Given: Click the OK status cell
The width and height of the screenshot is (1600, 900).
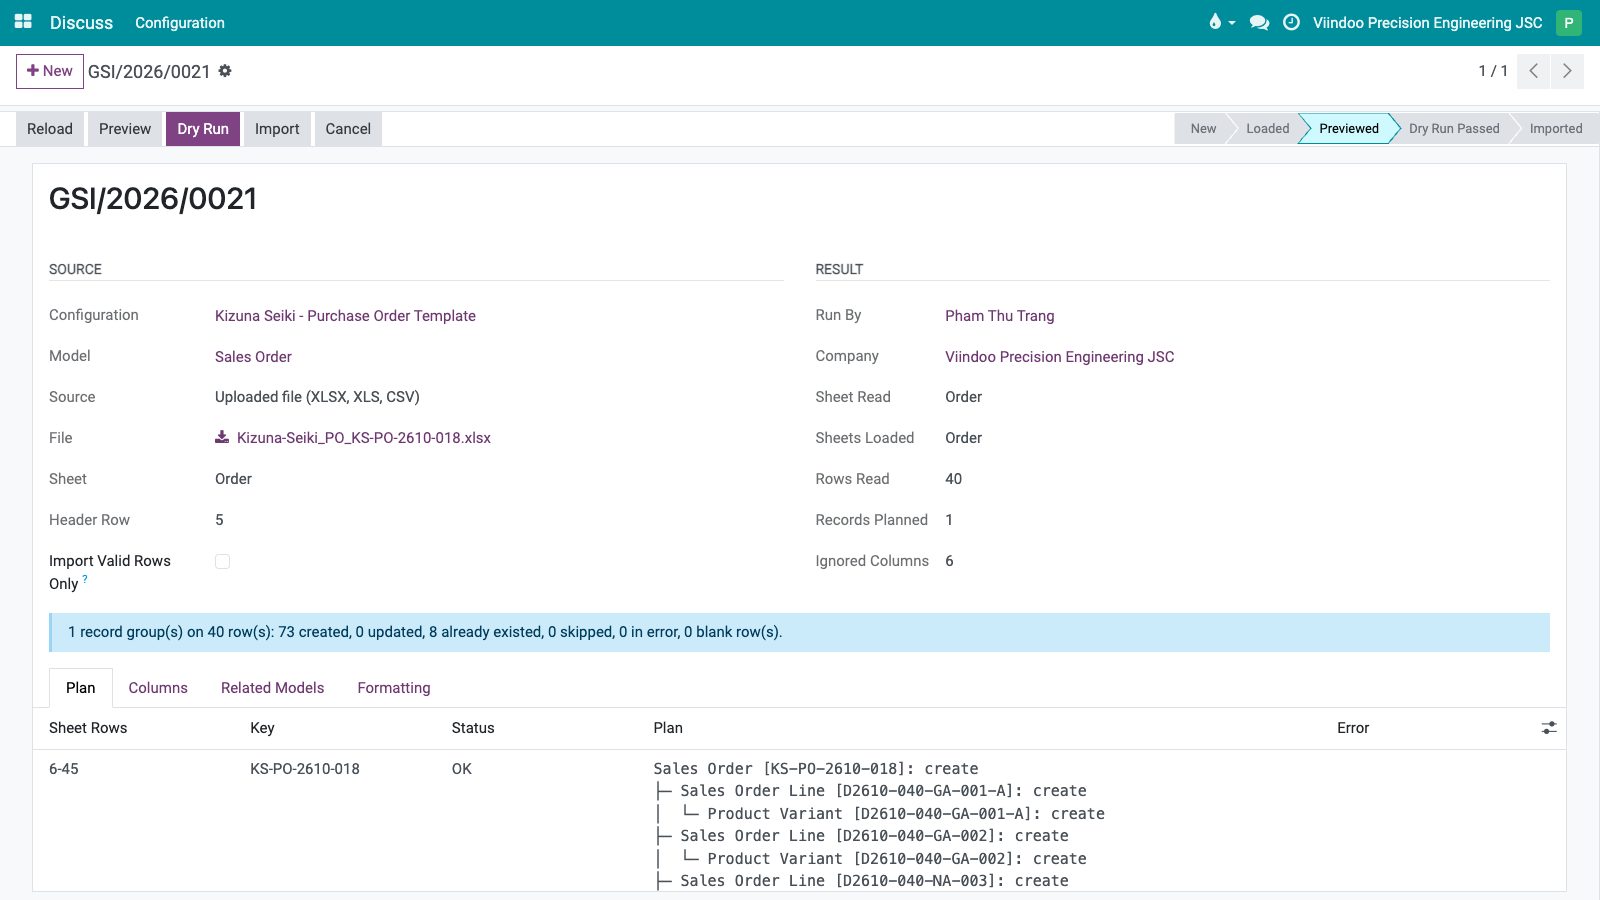Looking at the screenshot, I should pos(461,769).
